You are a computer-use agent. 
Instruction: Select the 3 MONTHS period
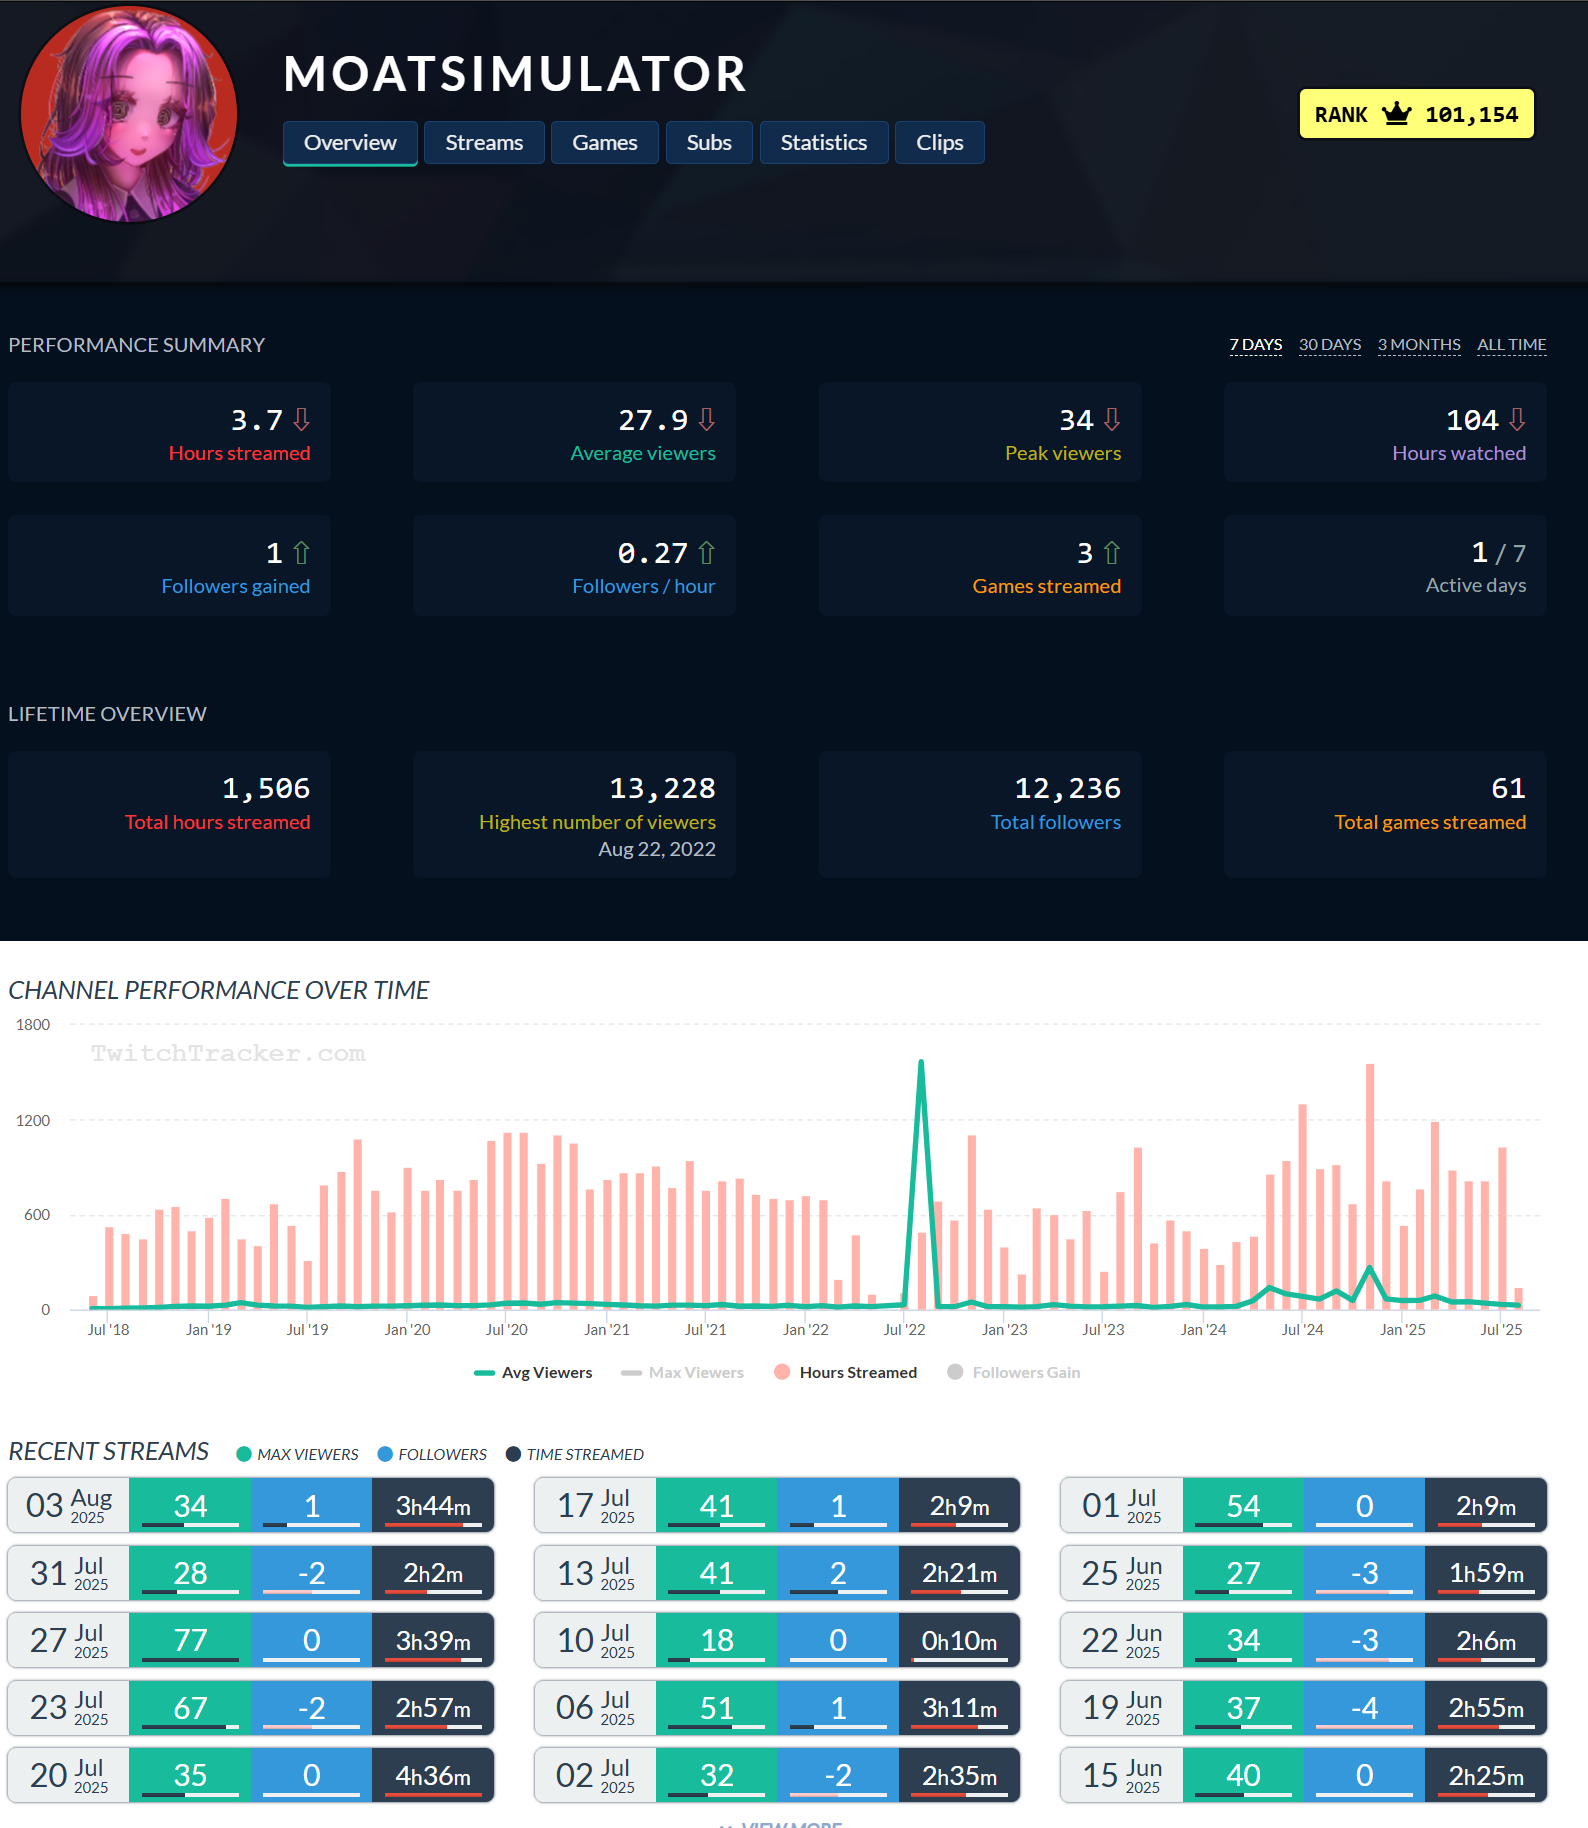tap(1419, 345)
